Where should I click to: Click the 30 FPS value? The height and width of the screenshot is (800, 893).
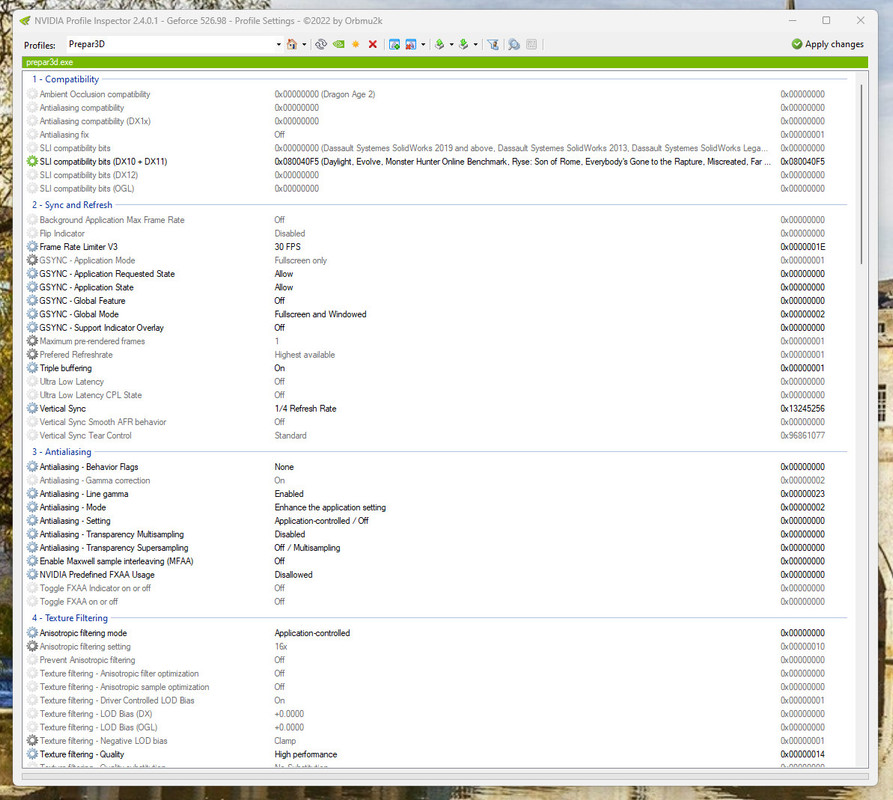point(288,247)
